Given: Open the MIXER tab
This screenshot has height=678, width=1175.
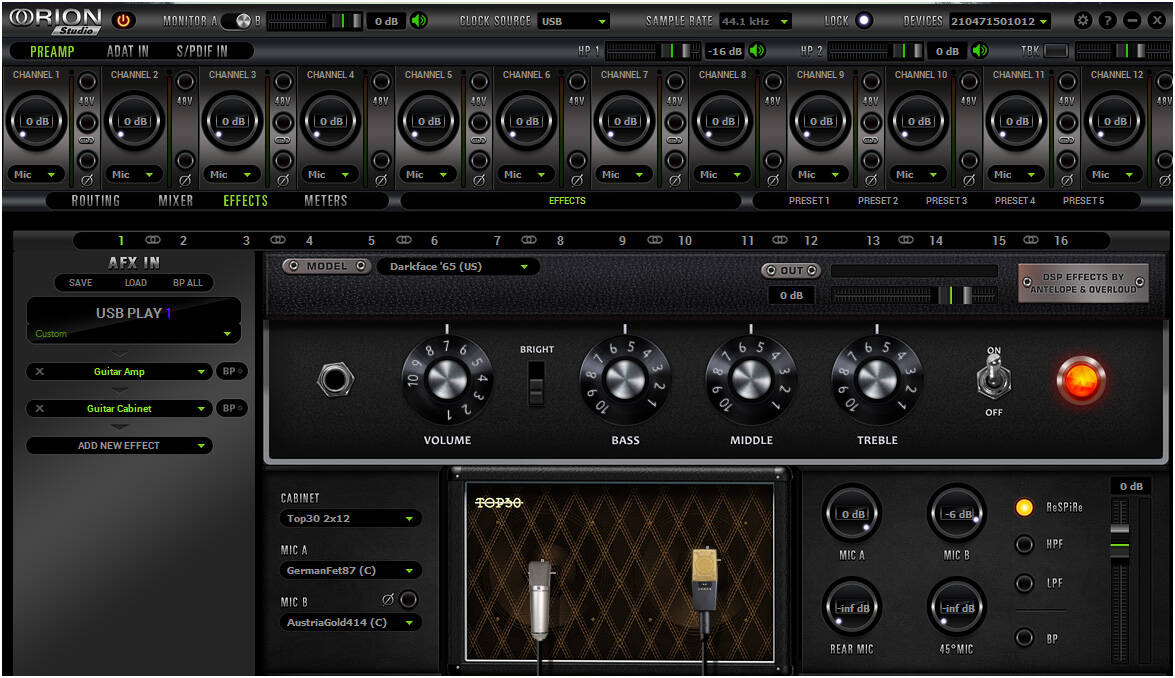Looking at the screenshot, I should point(175,201).
